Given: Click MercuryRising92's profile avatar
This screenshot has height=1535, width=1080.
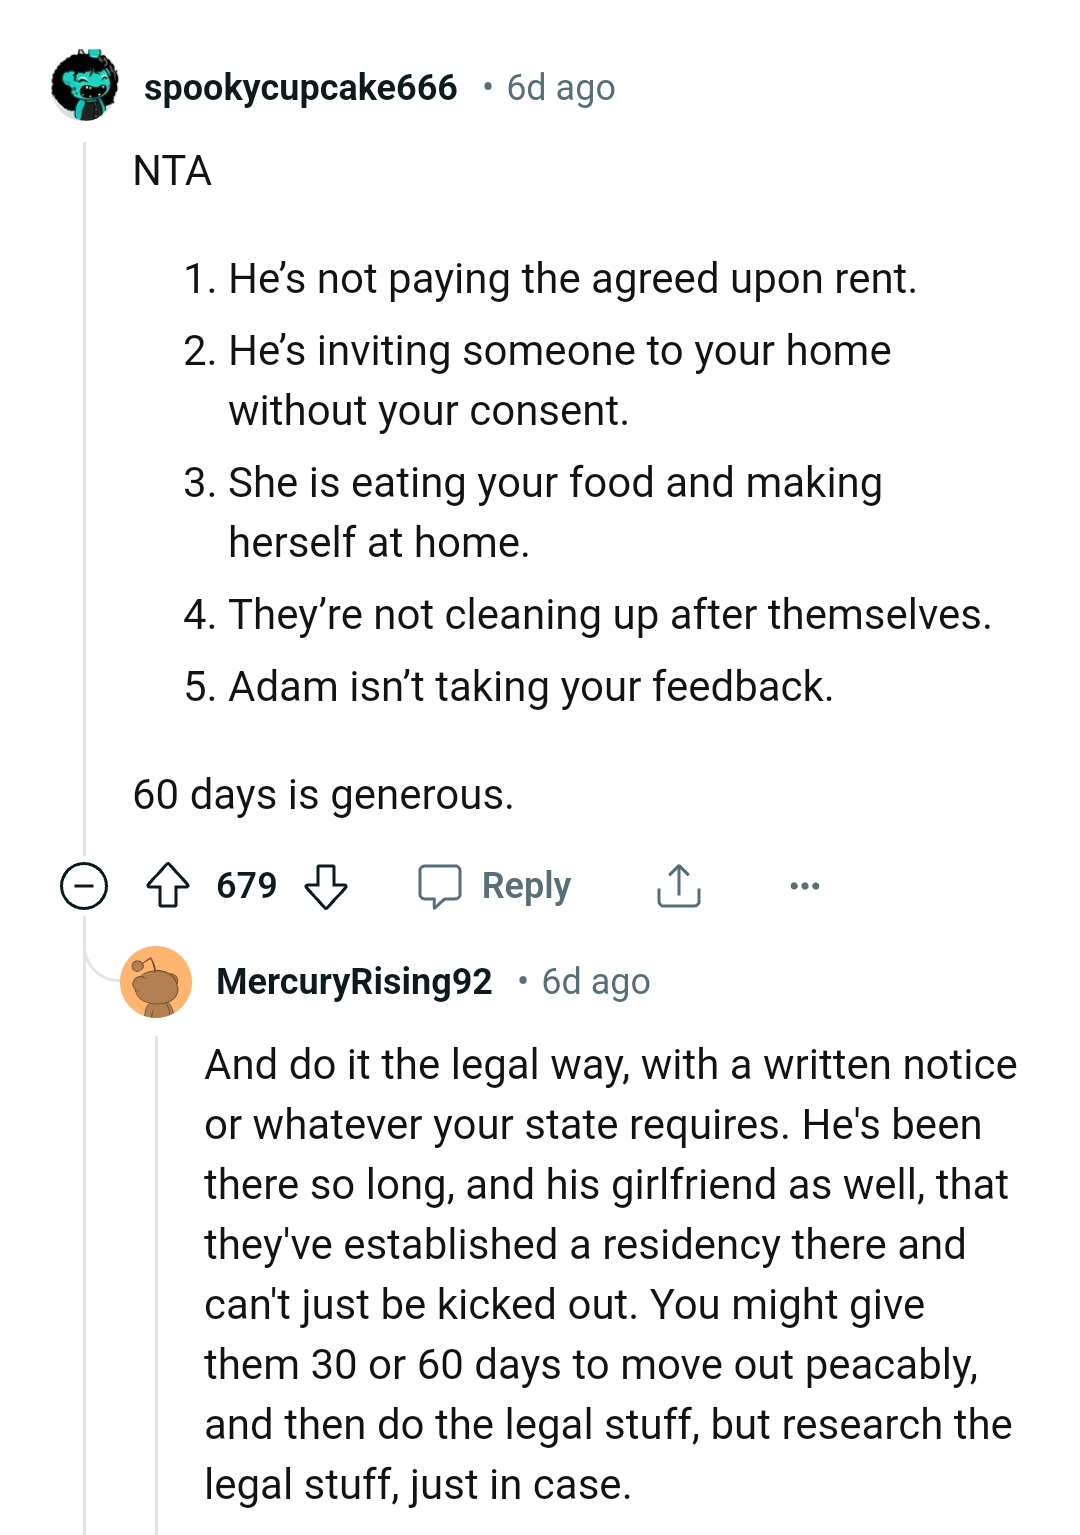Looking at the screenshot, I should pyautogui.click(x=157, y=983).
